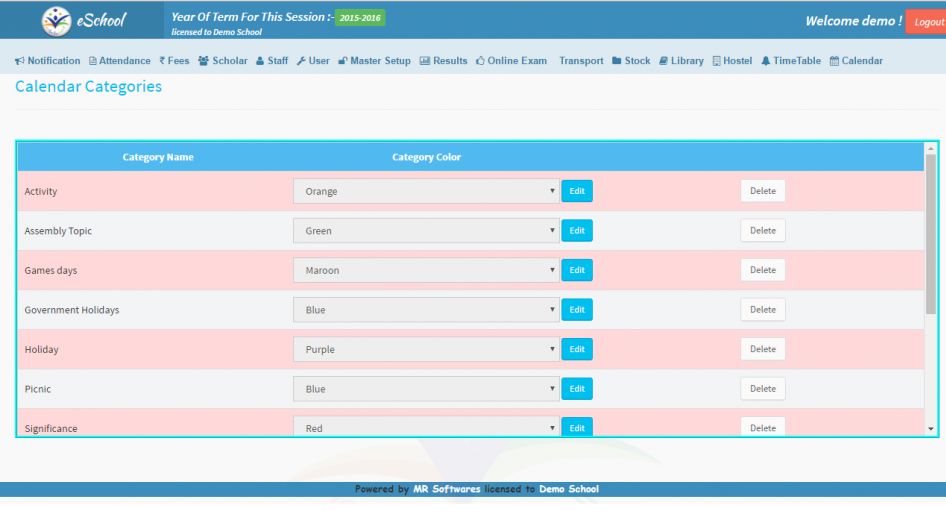
Task: Open Assembly Topic color dropdown showing Green
Action: pos(426,231)
